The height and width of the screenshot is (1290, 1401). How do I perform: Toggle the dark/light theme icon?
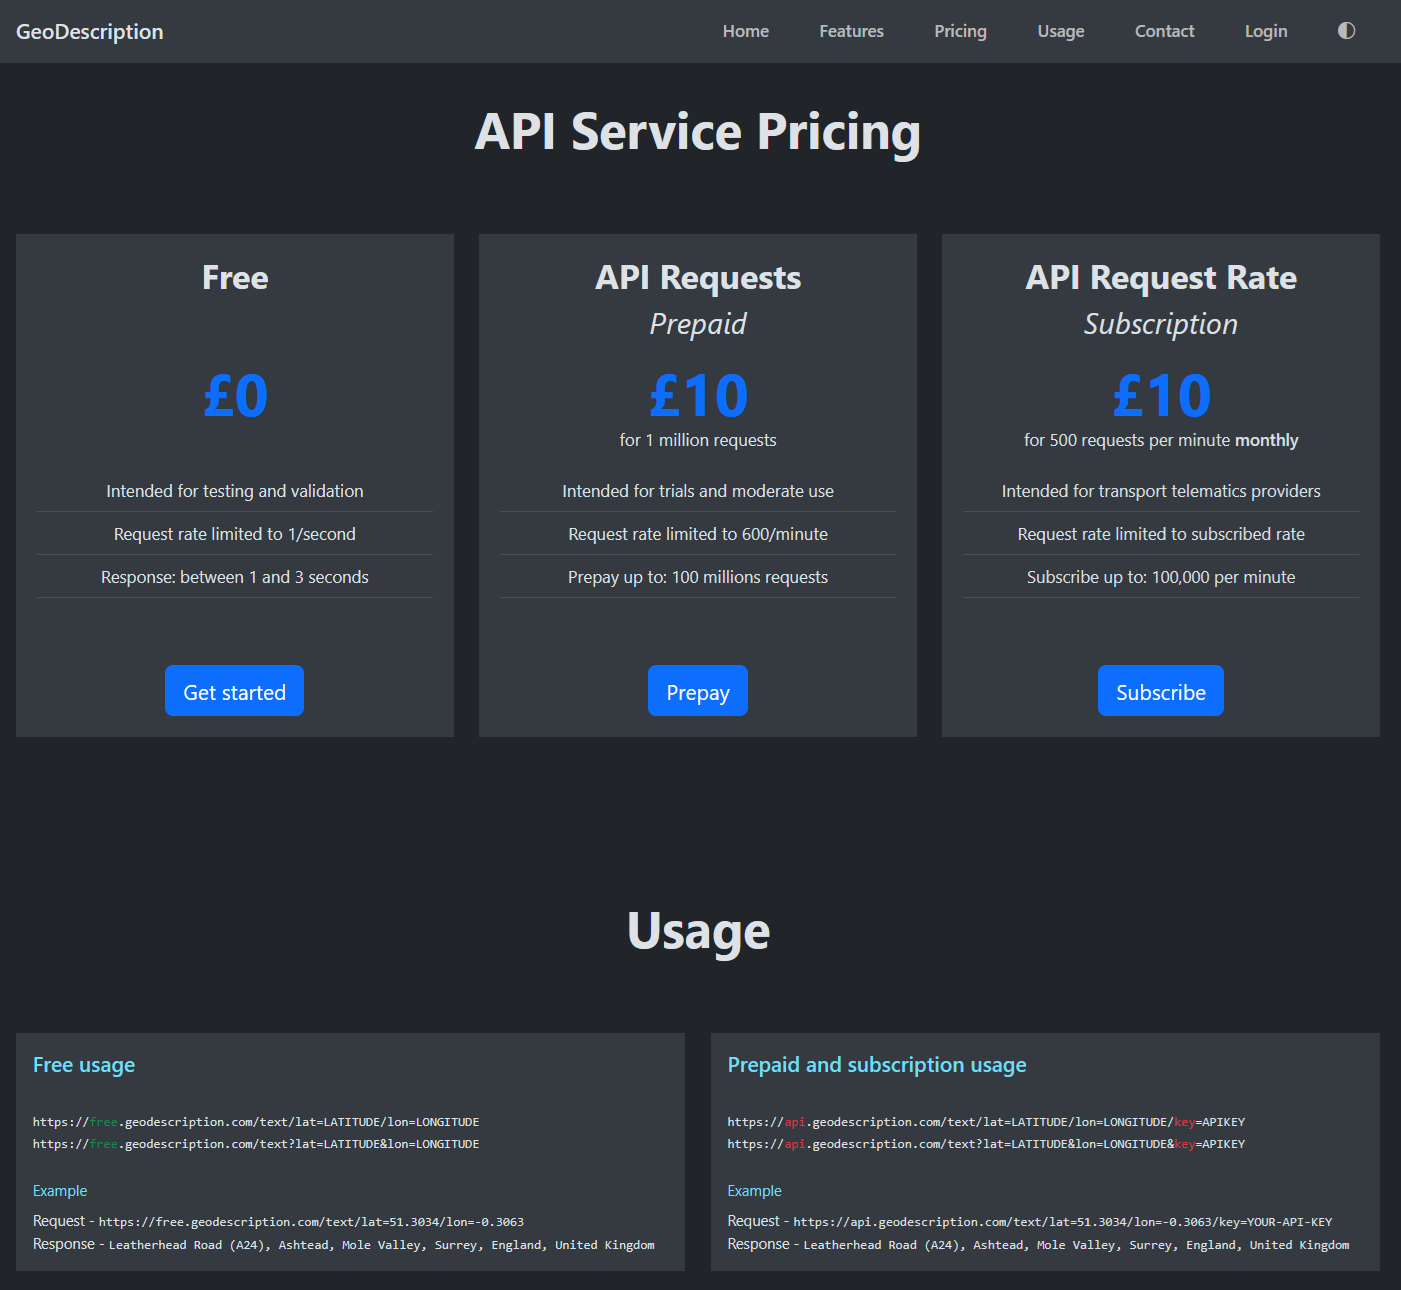tap(1346, 31)
